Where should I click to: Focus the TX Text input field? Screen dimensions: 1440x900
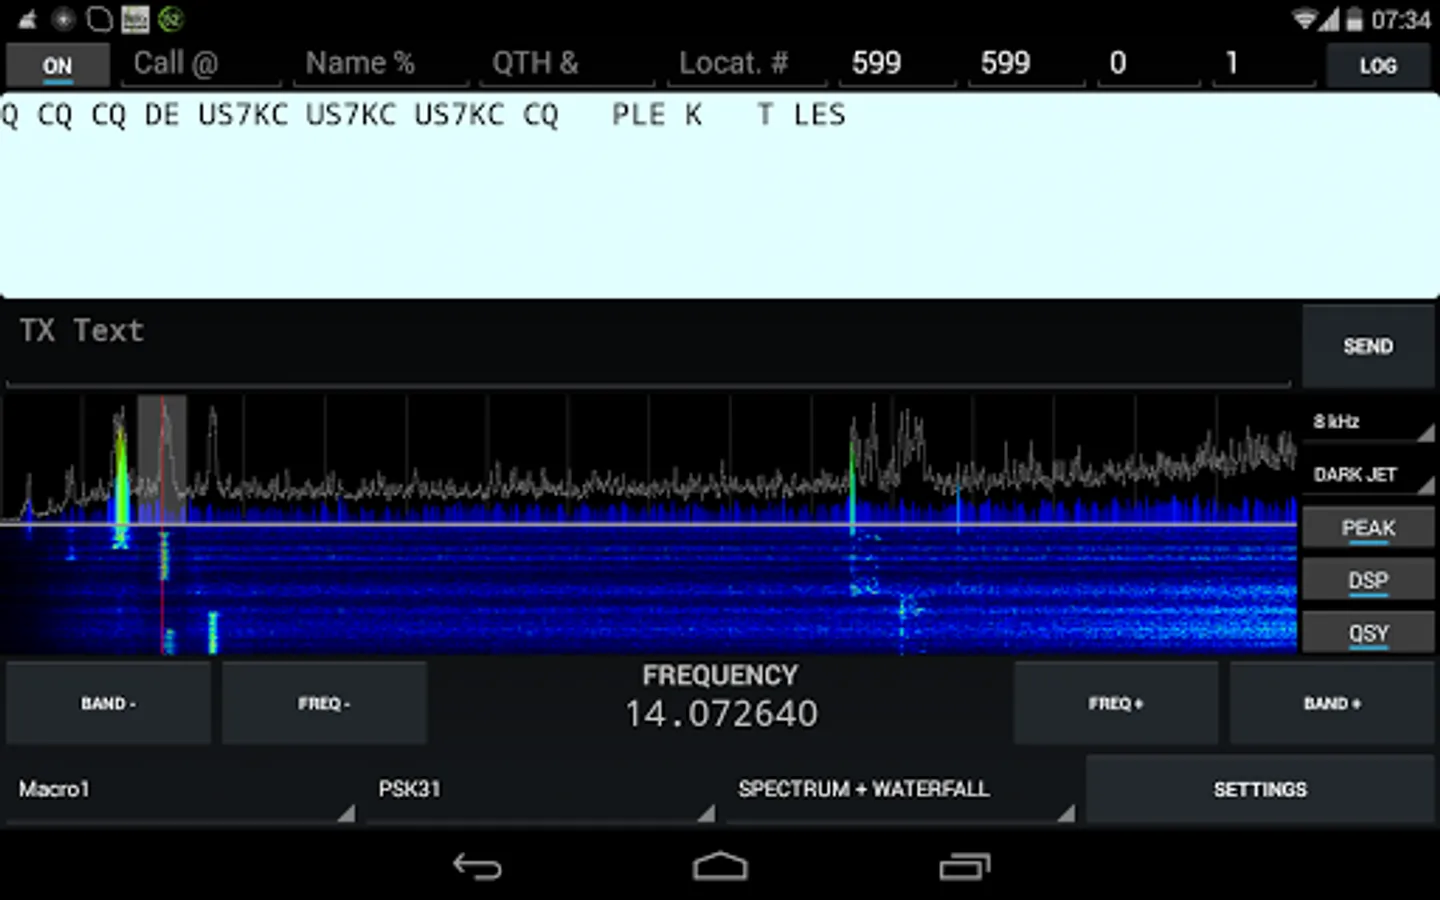[x=648, y=345]
